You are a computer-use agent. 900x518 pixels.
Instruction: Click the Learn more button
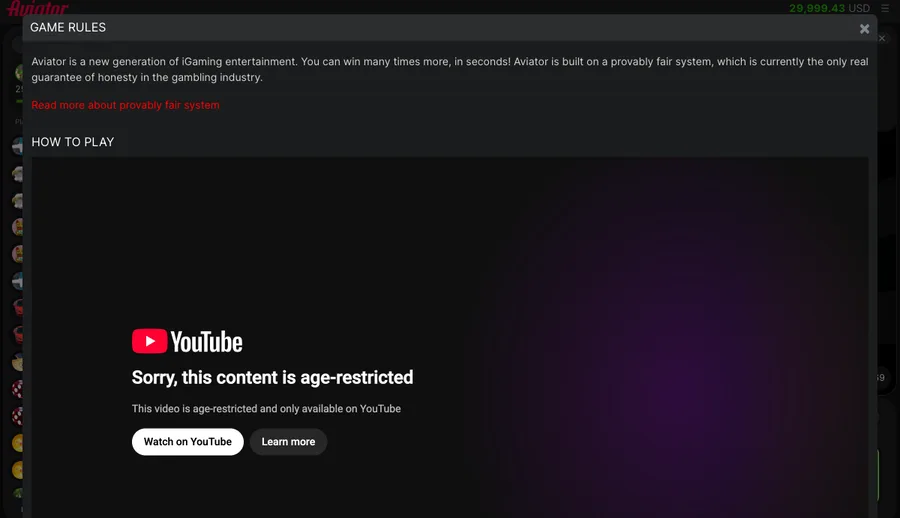pos(288,442)
